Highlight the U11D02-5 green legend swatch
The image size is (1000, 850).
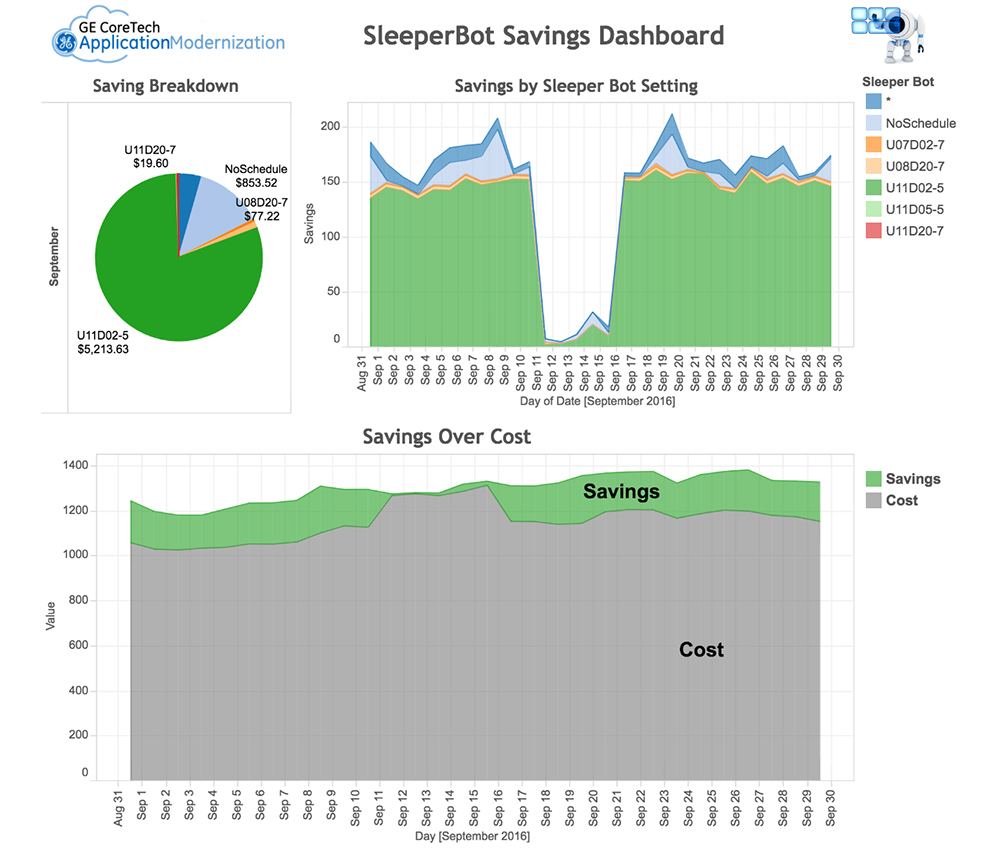tap(874, 187)
